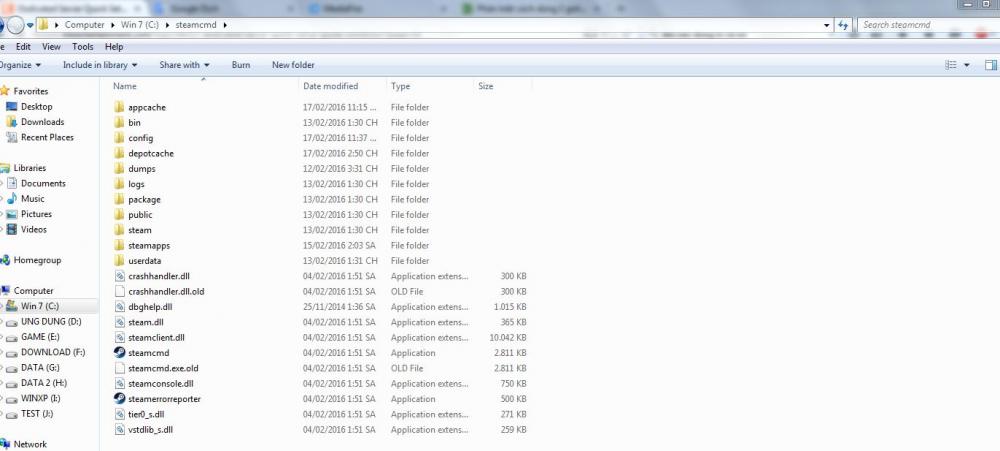The width and height of the screenshot is (1000, 451).
Task: Select the steamconsole.dll file name
Action: (161, 384)
